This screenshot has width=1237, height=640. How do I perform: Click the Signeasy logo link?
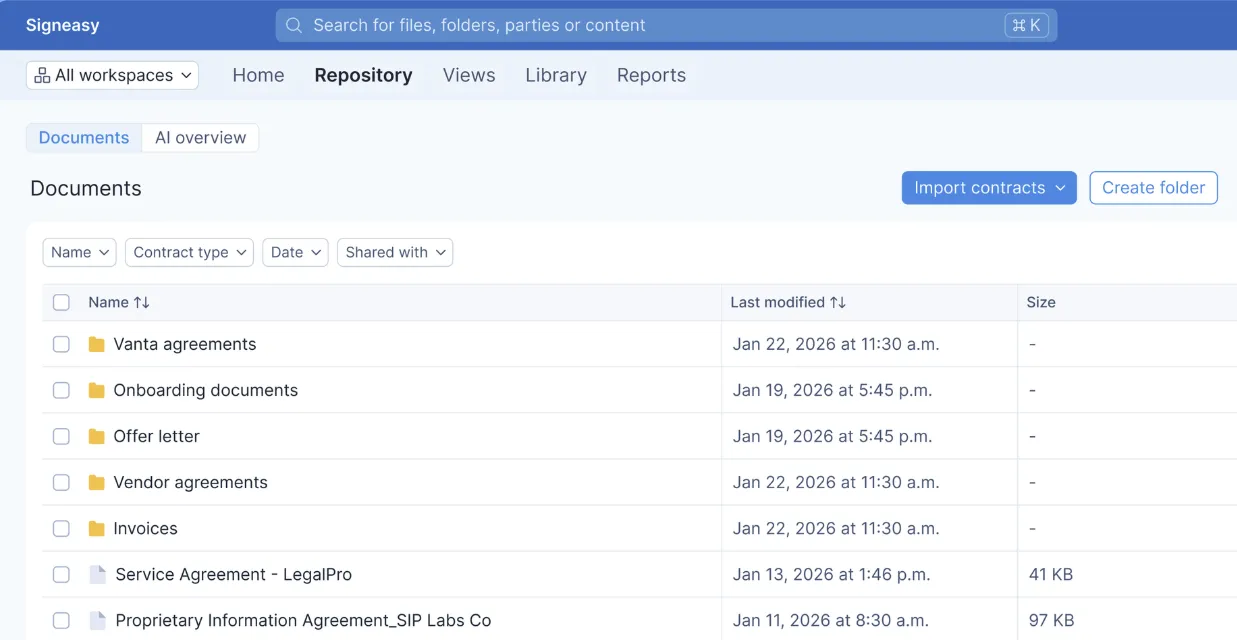click(x=62, y=25)
